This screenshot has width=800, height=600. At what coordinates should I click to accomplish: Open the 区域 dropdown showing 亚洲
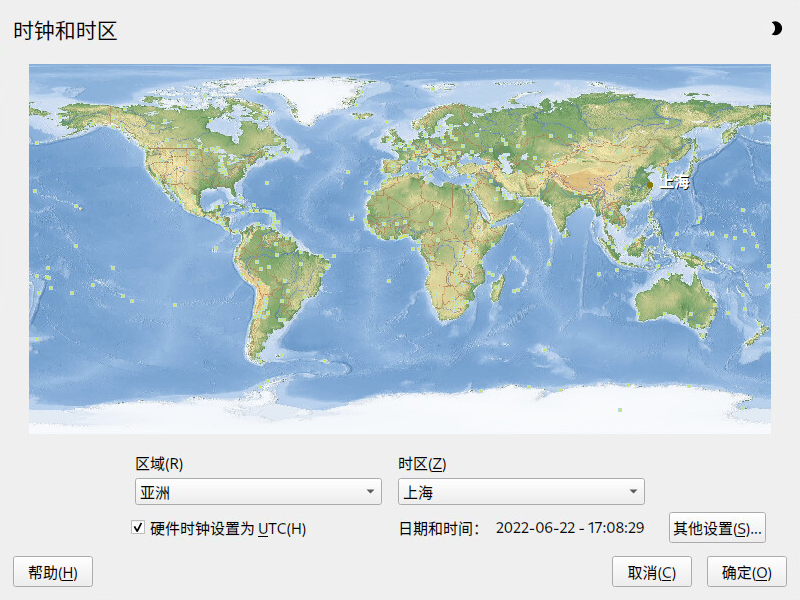pos(258,492)
